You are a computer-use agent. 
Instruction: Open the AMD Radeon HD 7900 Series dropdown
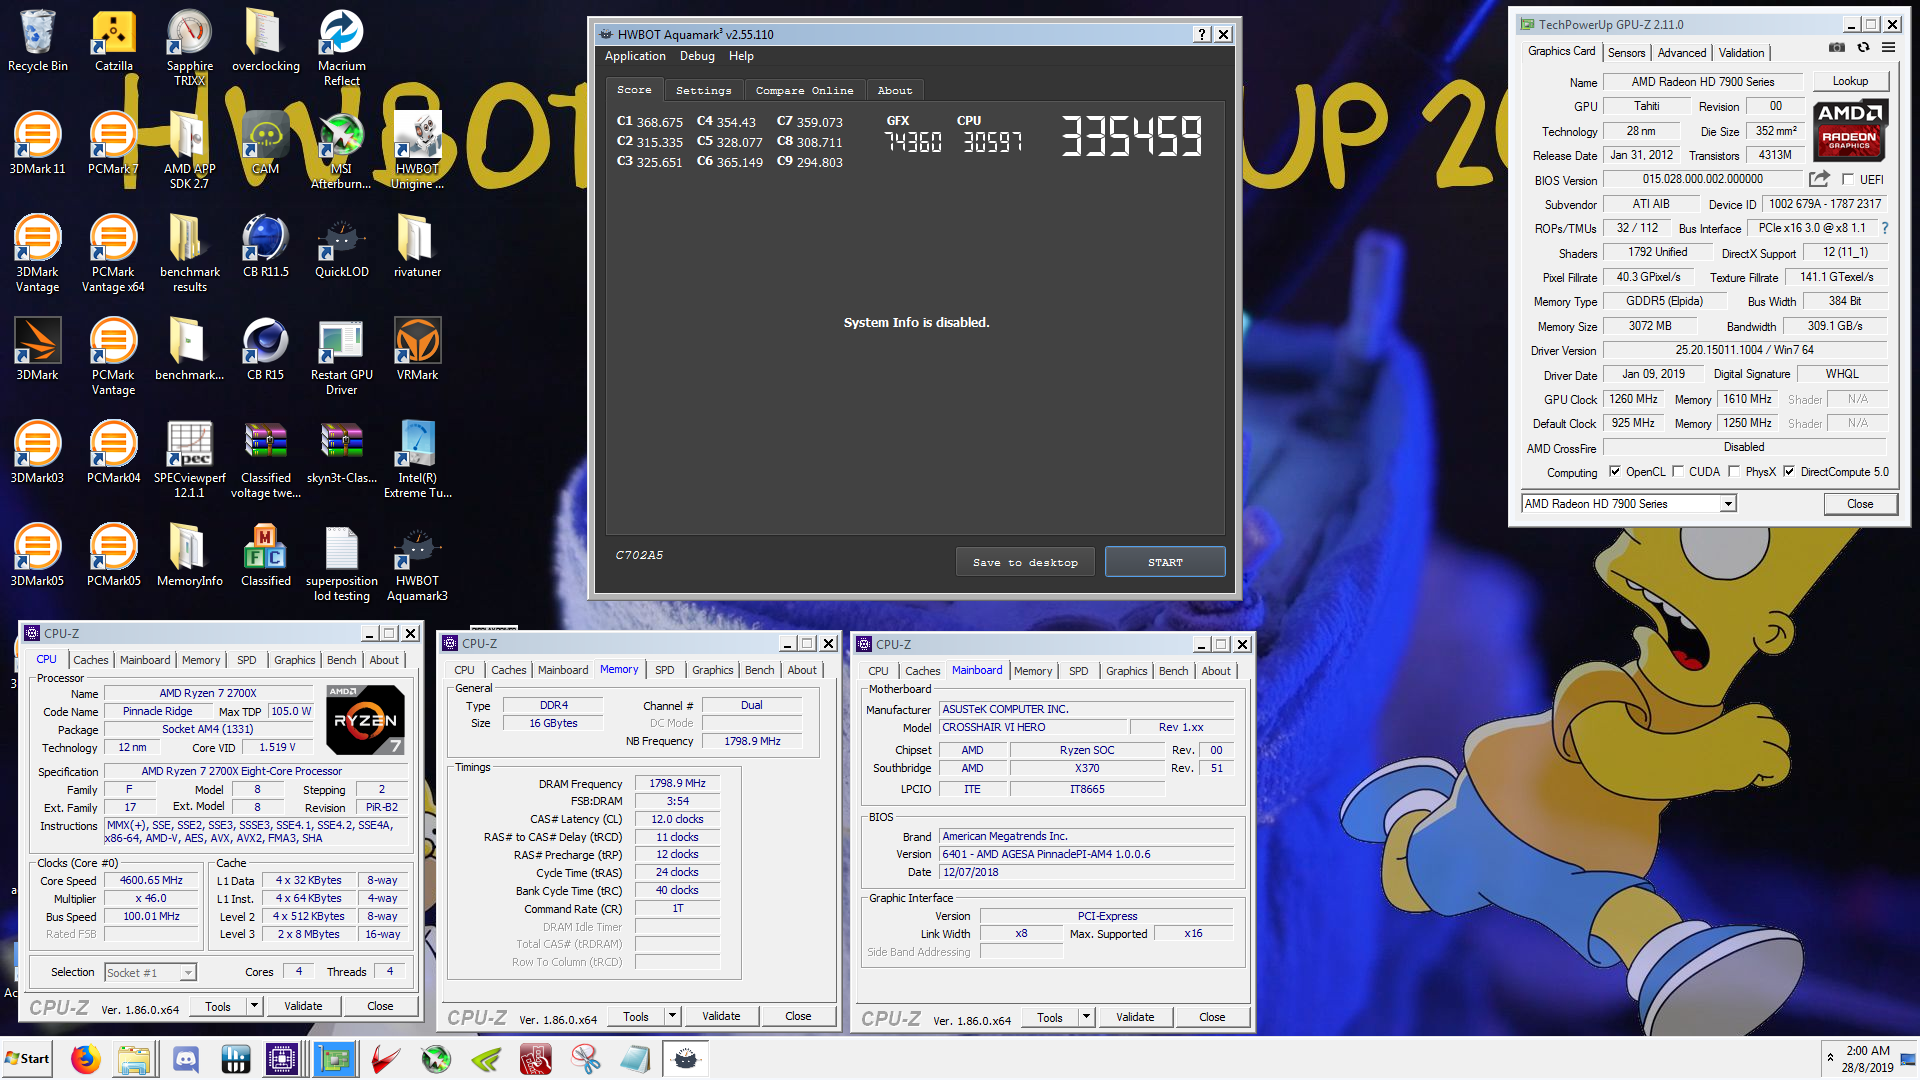pyautogui.click(x=1628, y=504)
